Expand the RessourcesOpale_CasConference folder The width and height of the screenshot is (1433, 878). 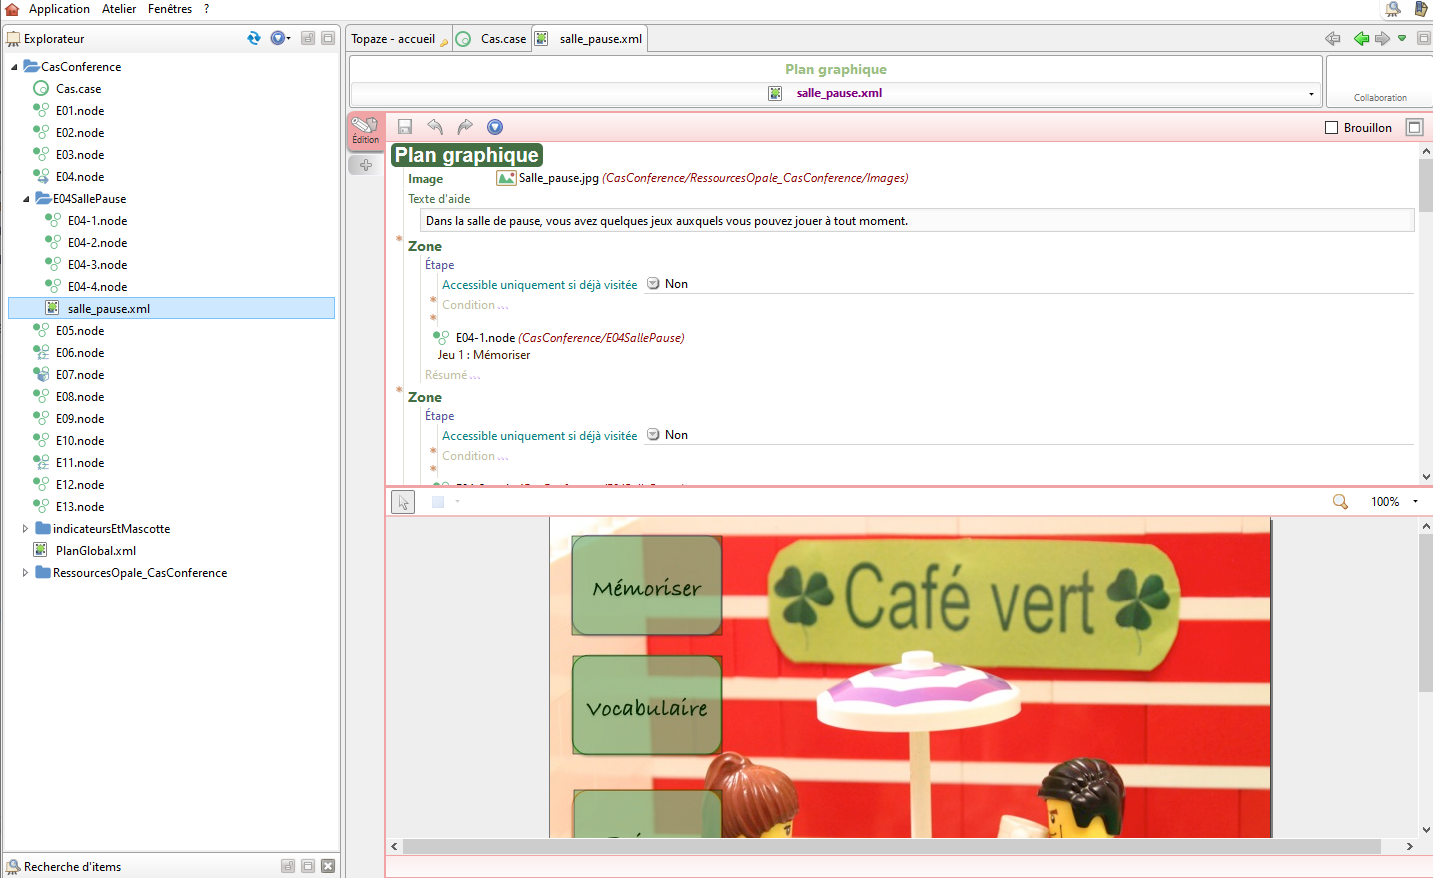26,573
